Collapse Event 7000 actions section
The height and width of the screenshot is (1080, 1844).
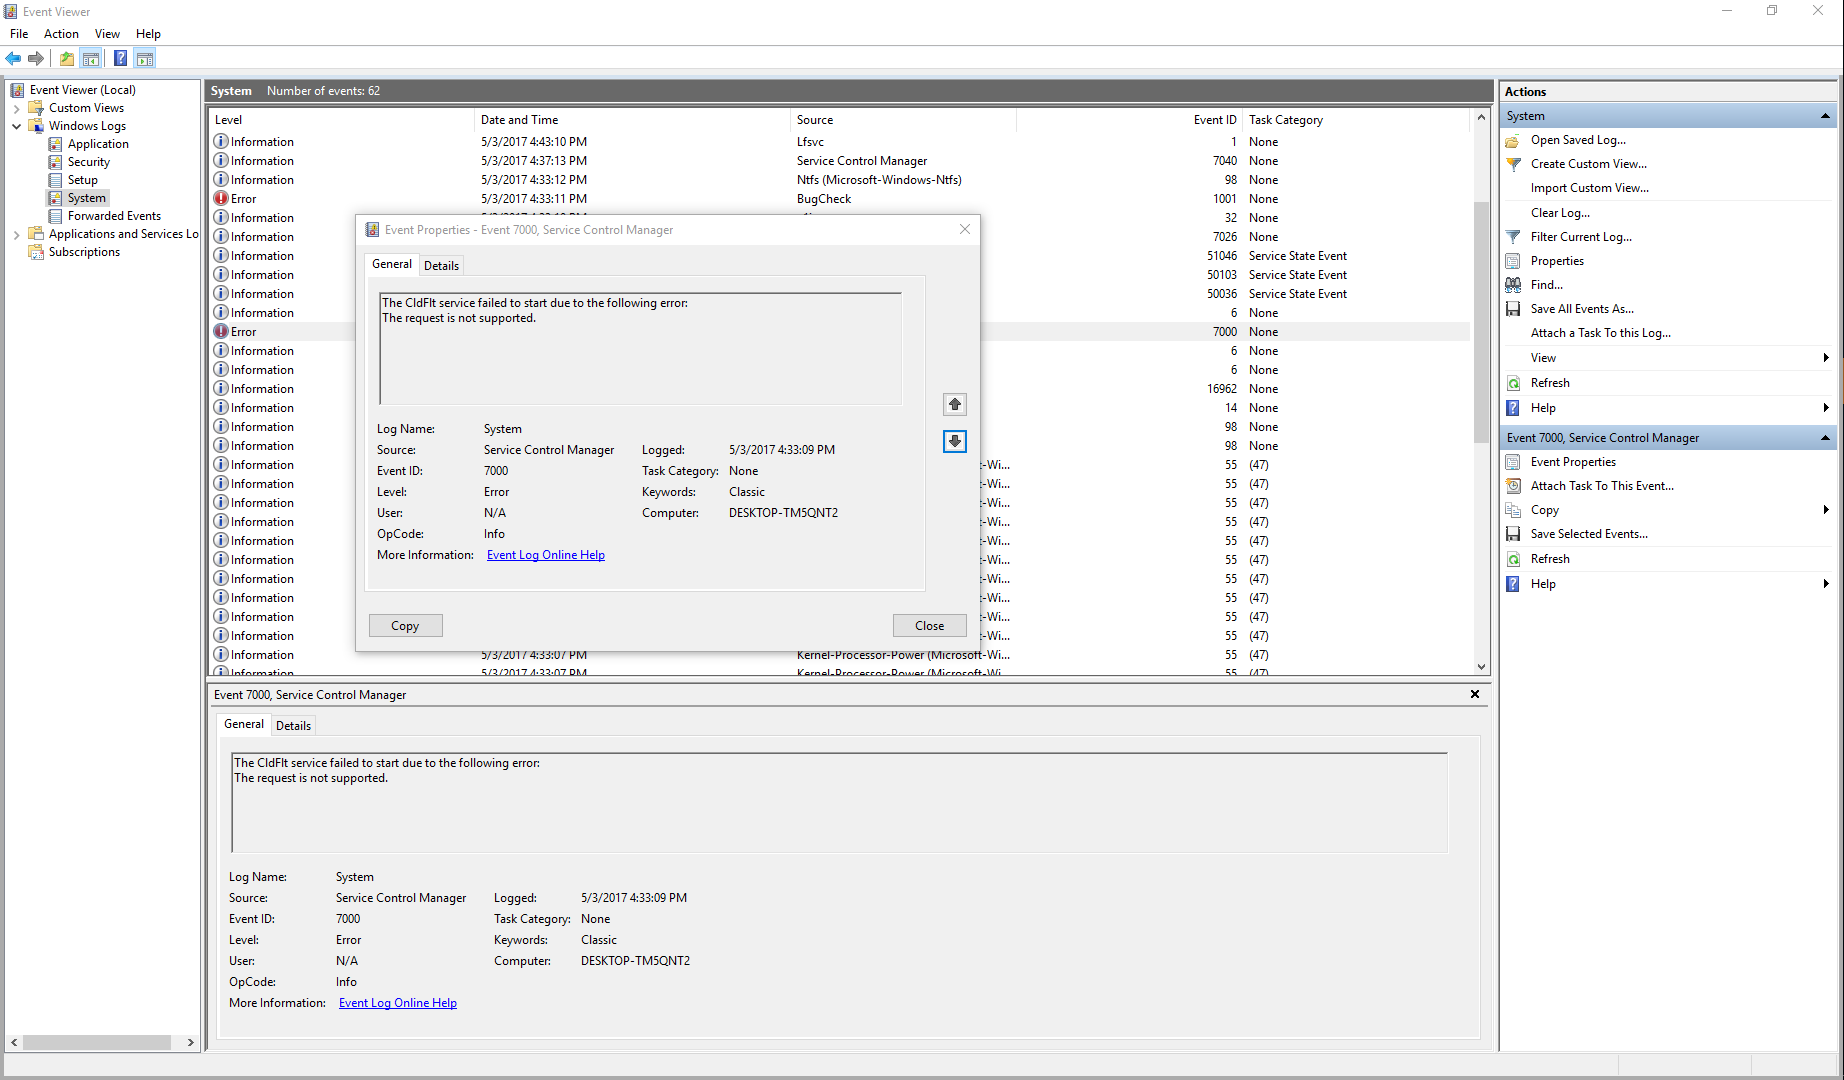pyautogui.click(x=1825, y=438)
